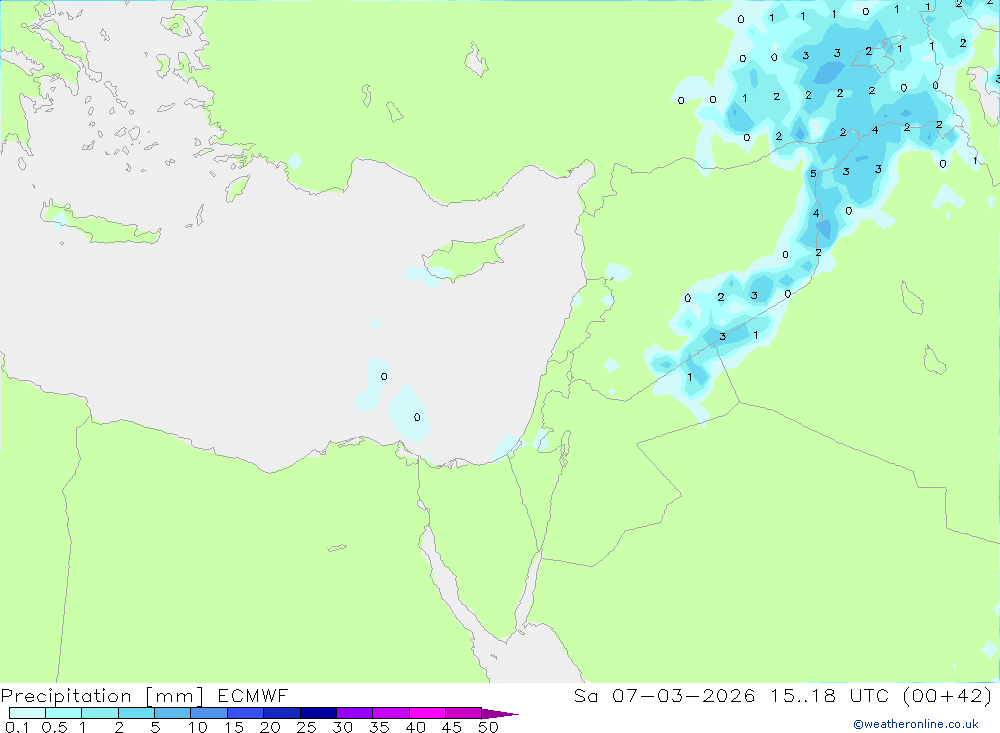The image size is (1000, 733).
Task: Click the 1–2 mm legend color swatch
Action: [100, 713]
